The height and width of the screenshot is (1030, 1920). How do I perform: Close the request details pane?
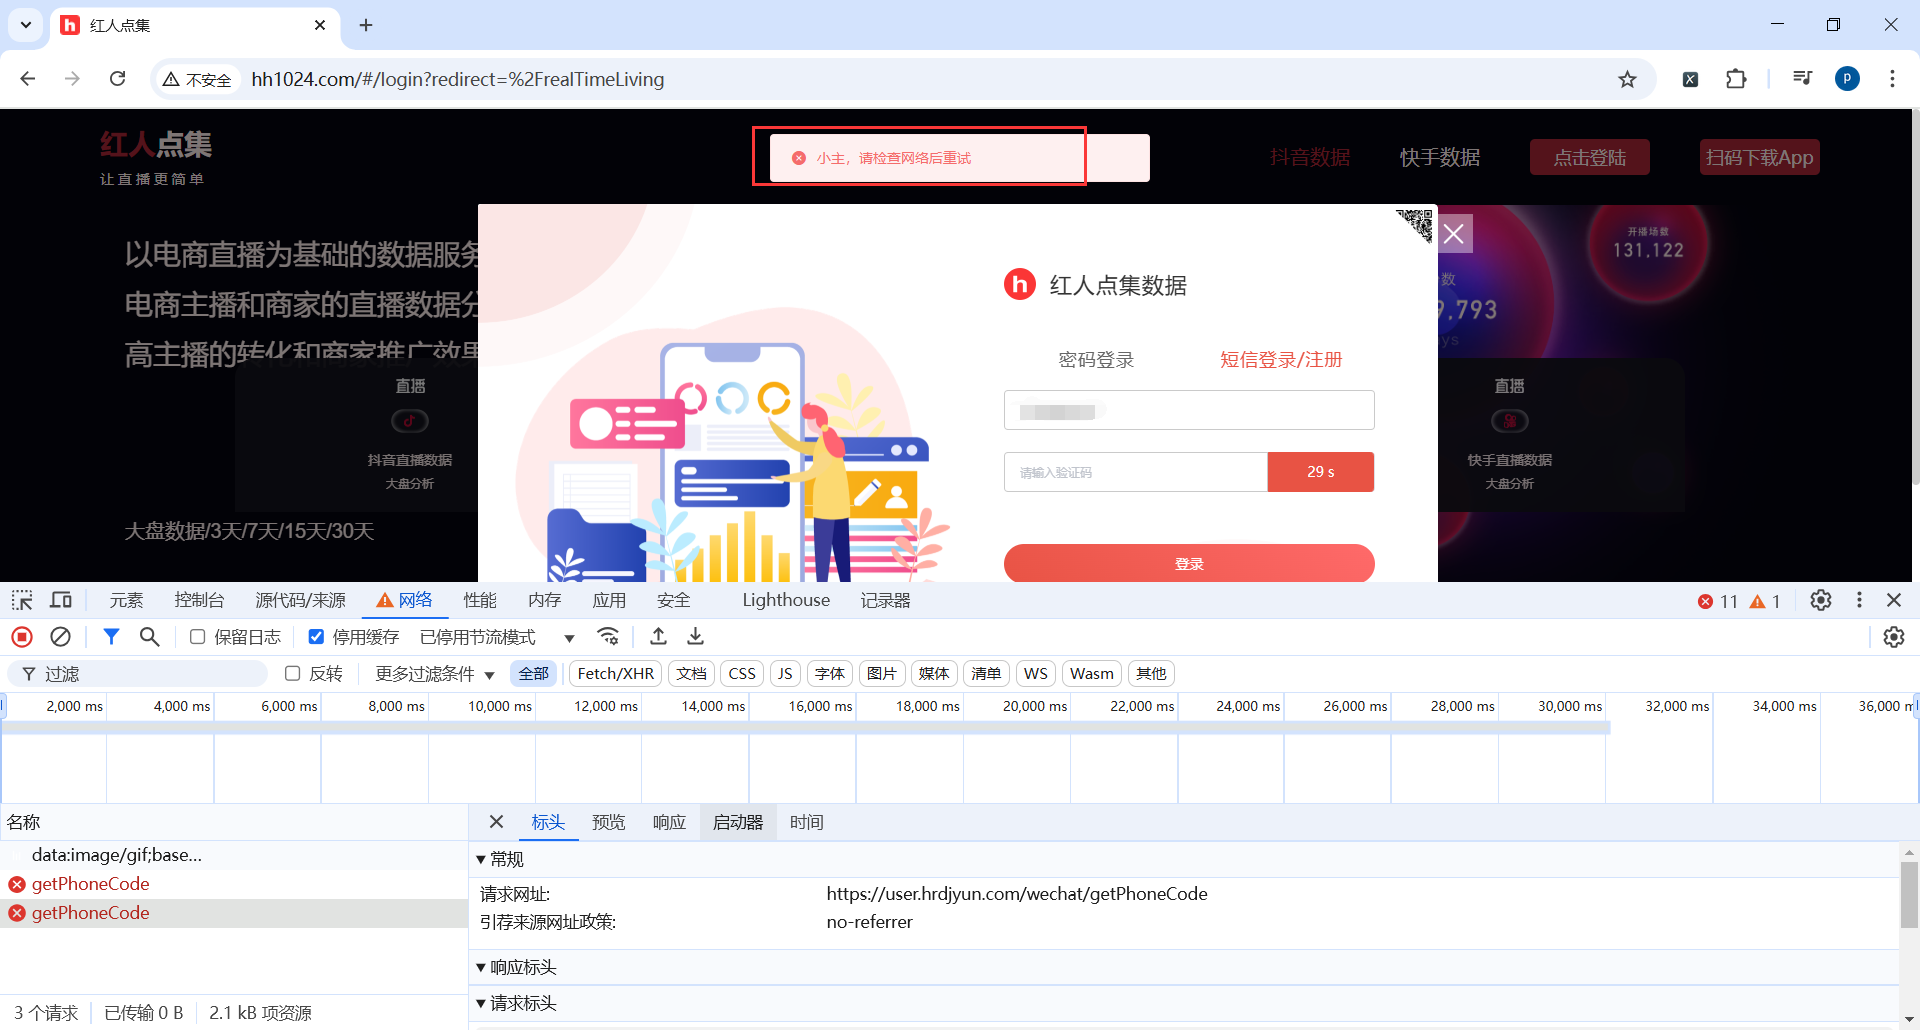[x=496, y=822]
